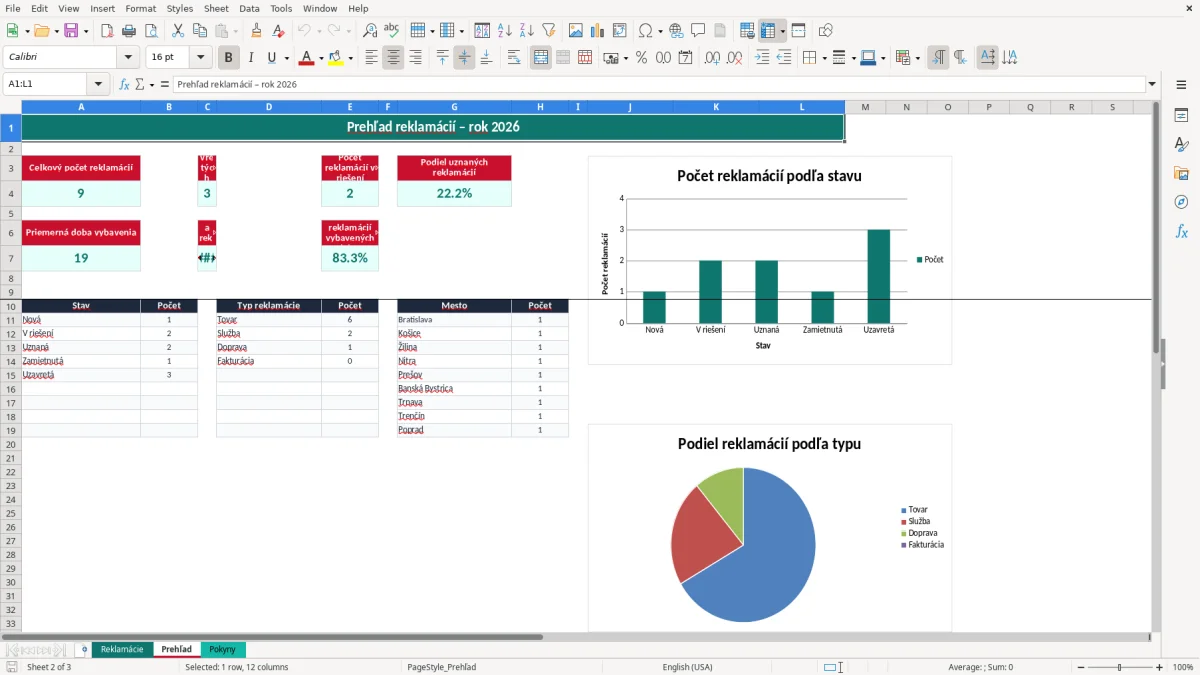This screenshot has height=675, width=1200.
Task: Insert a chart
Action: click(598, 31)
